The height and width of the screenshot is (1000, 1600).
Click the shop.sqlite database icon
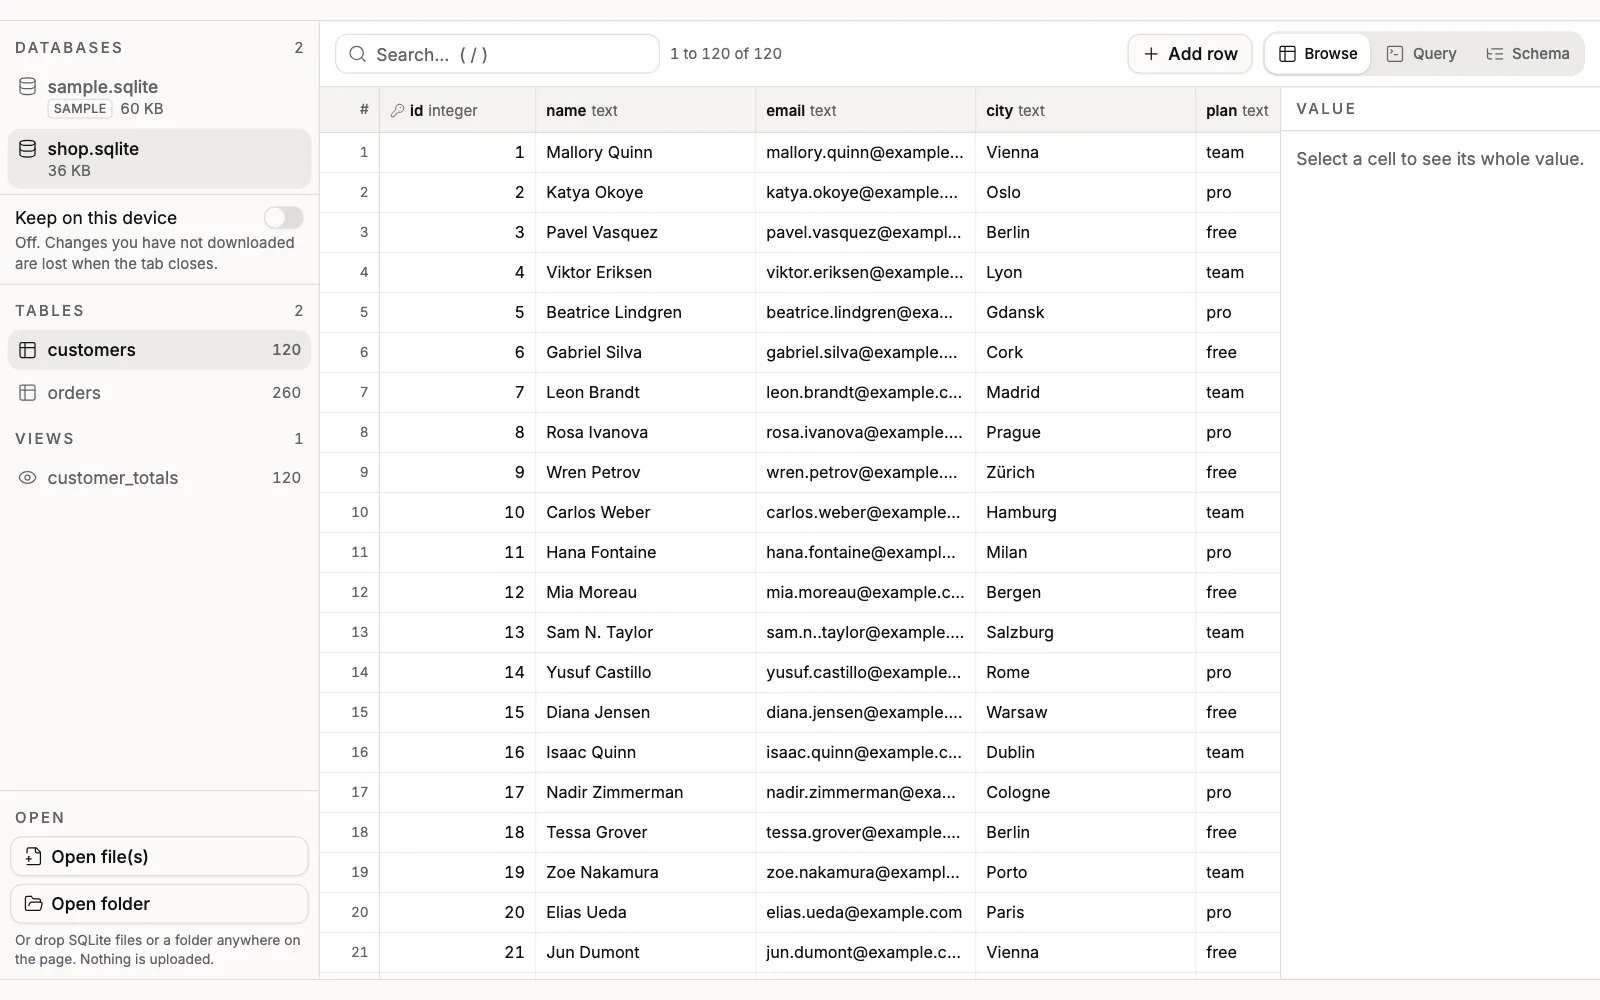coord(28,149)
